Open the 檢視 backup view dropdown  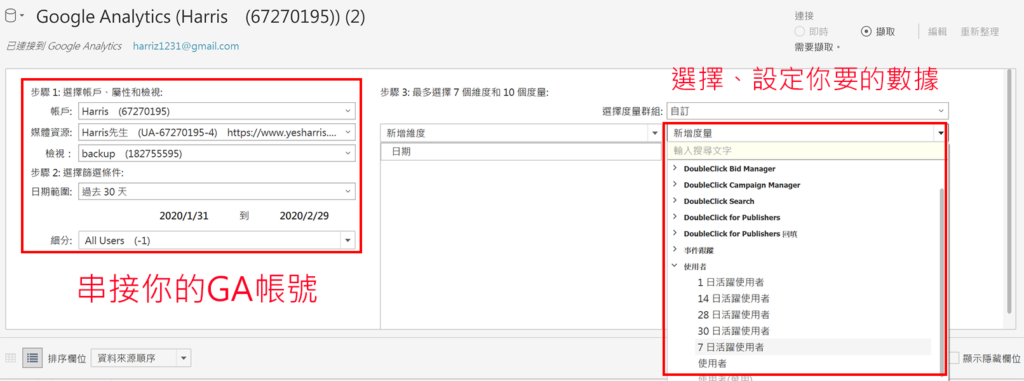217,154
